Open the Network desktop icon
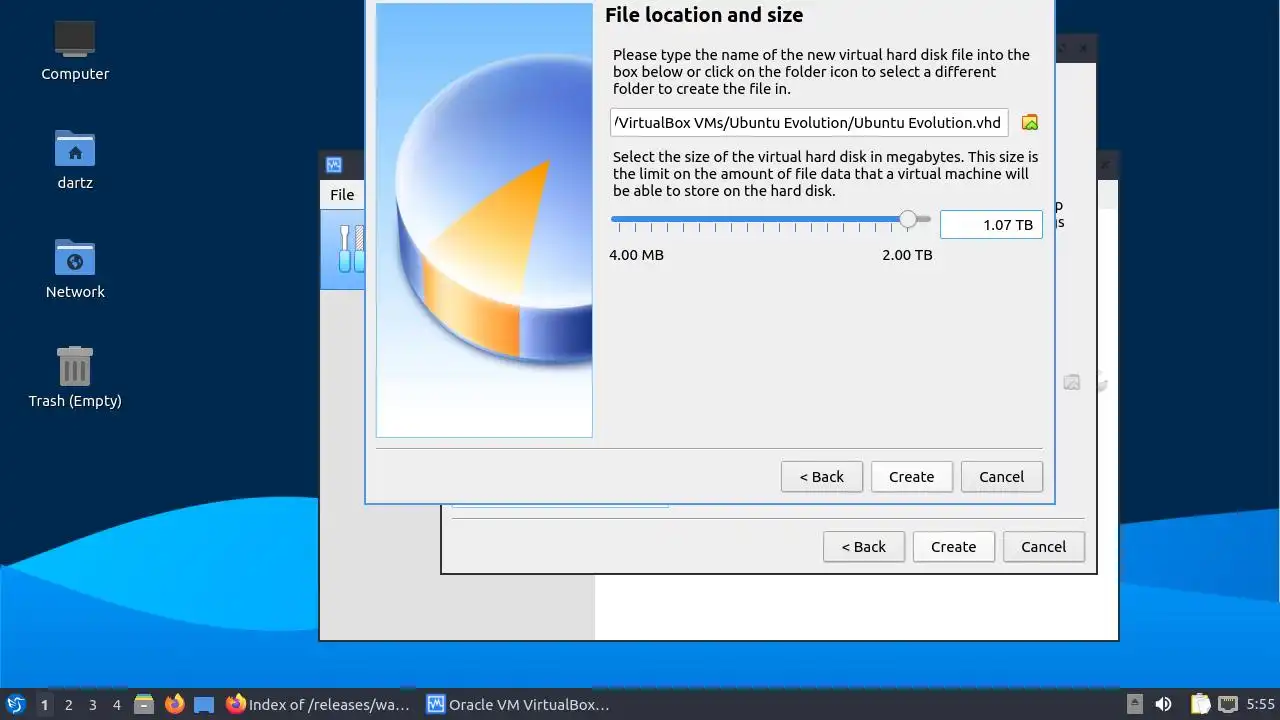 tap(75, 269)
